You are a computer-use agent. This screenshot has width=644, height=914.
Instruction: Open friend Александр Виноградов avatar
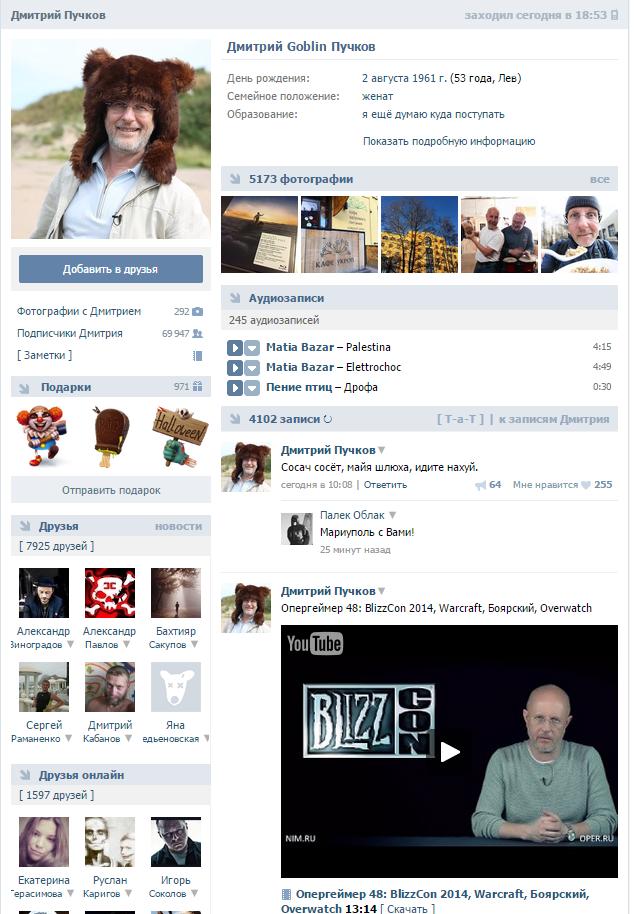pyautogui.click(x=44, y=593)
